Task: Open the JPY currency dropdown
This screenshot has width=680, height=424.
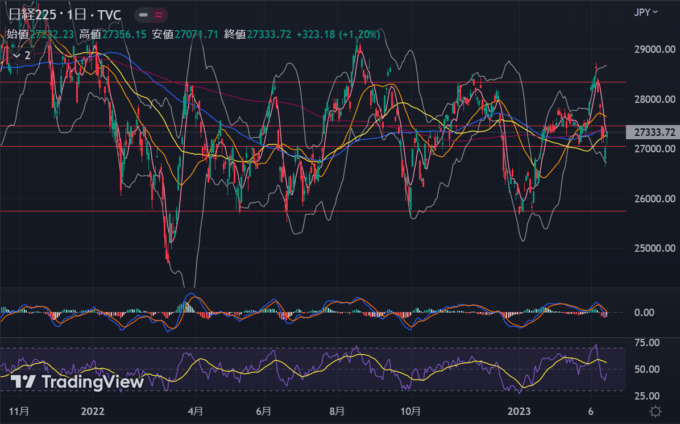Action: (643, 13)
